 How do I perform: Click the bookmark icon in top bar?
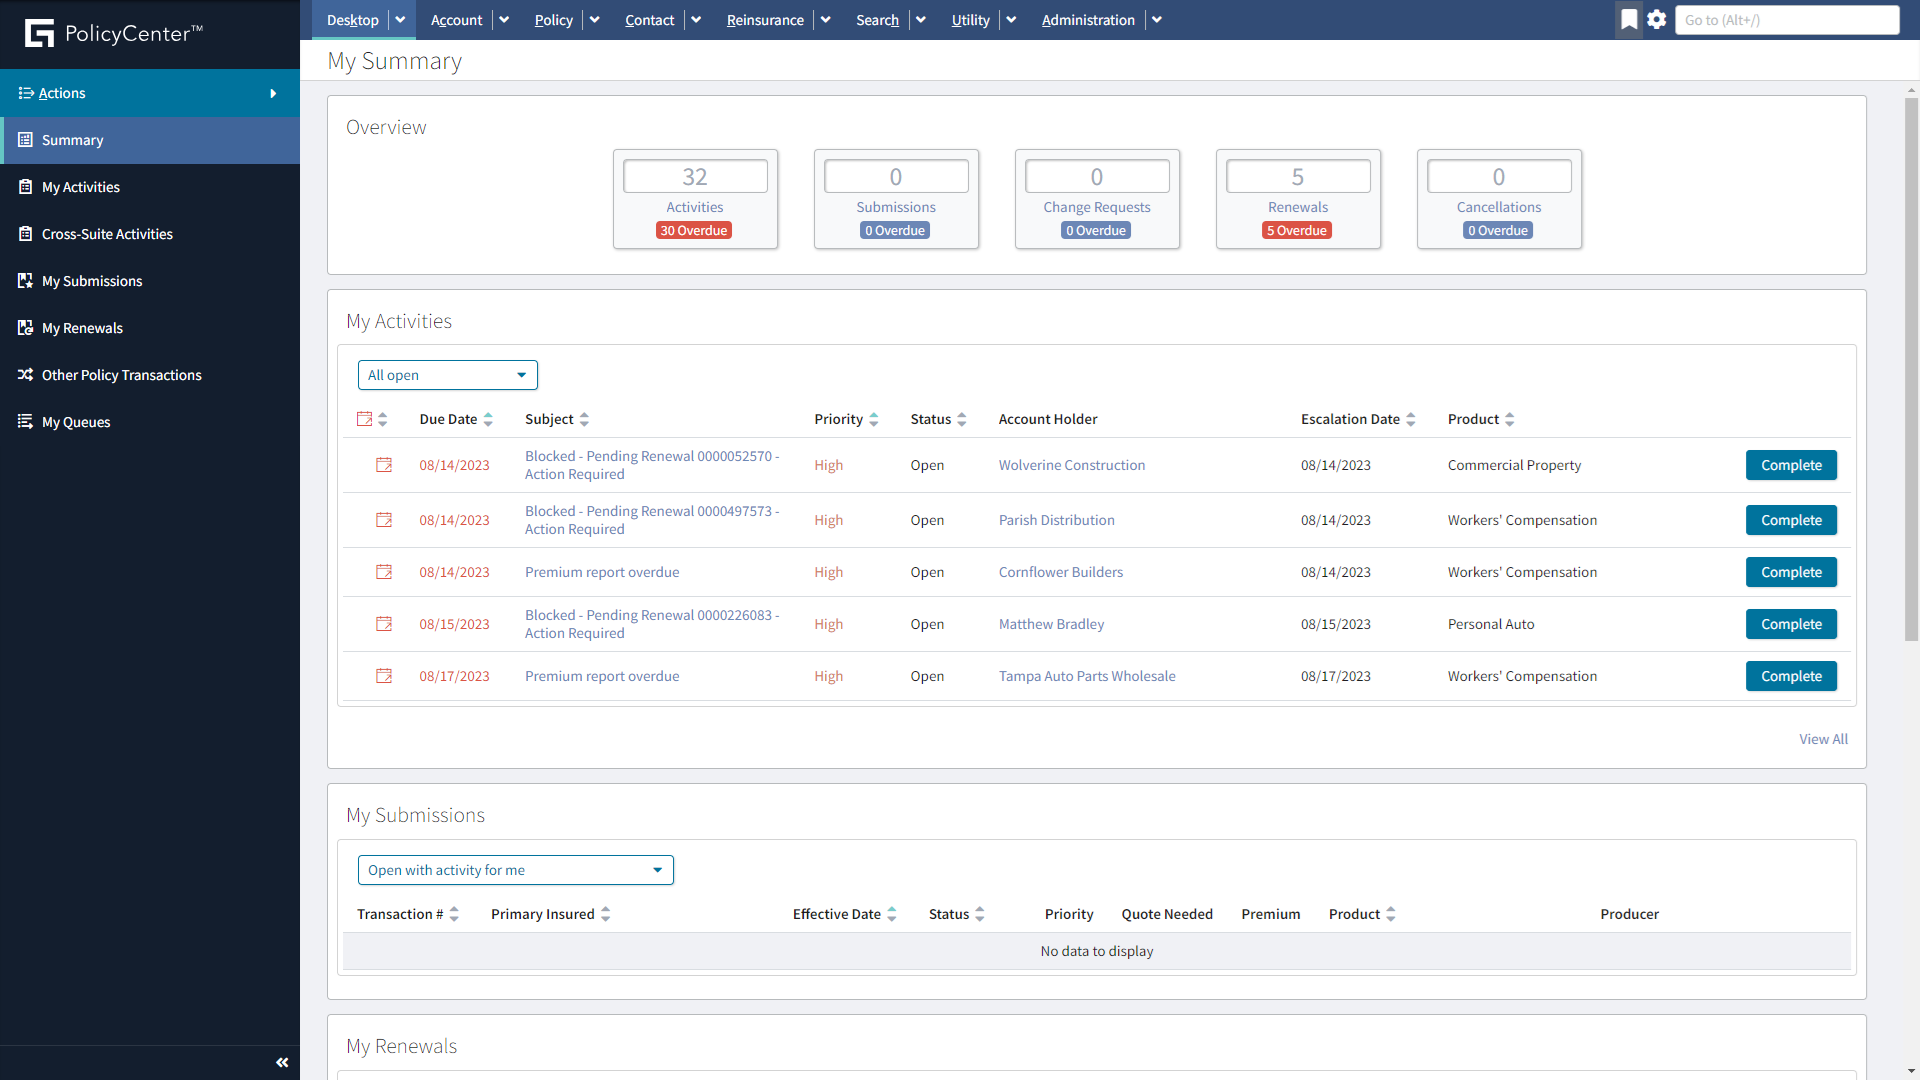coord(1629,19)
